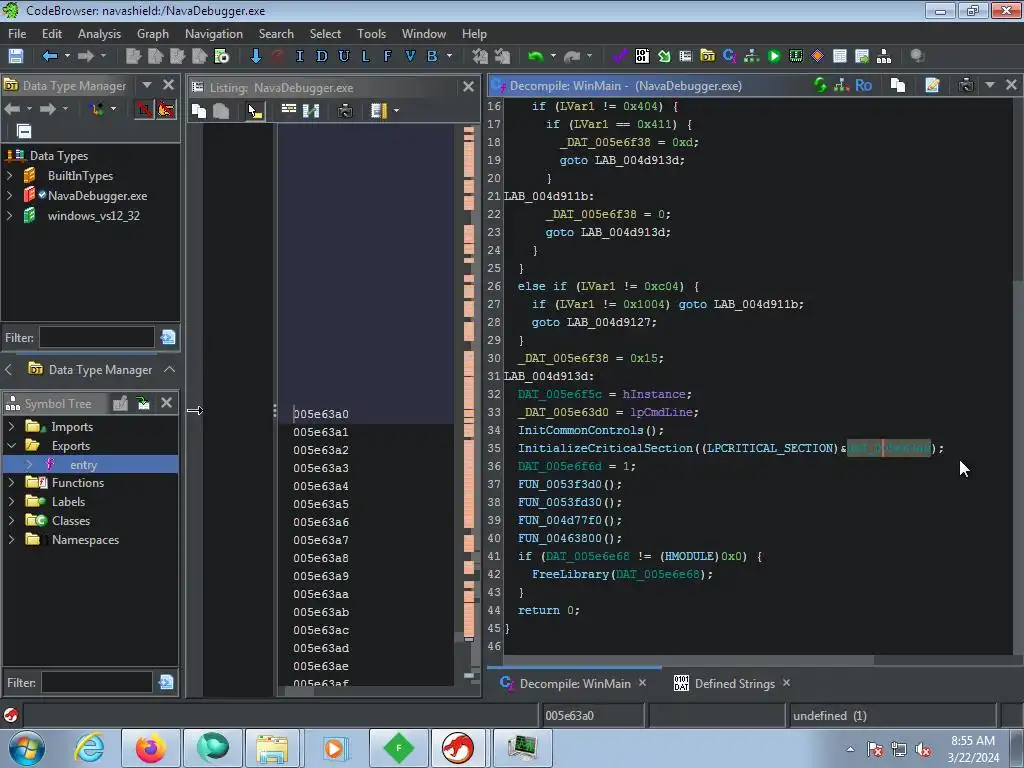Click the Save icon in main toolbar

(x=16, y=56)
